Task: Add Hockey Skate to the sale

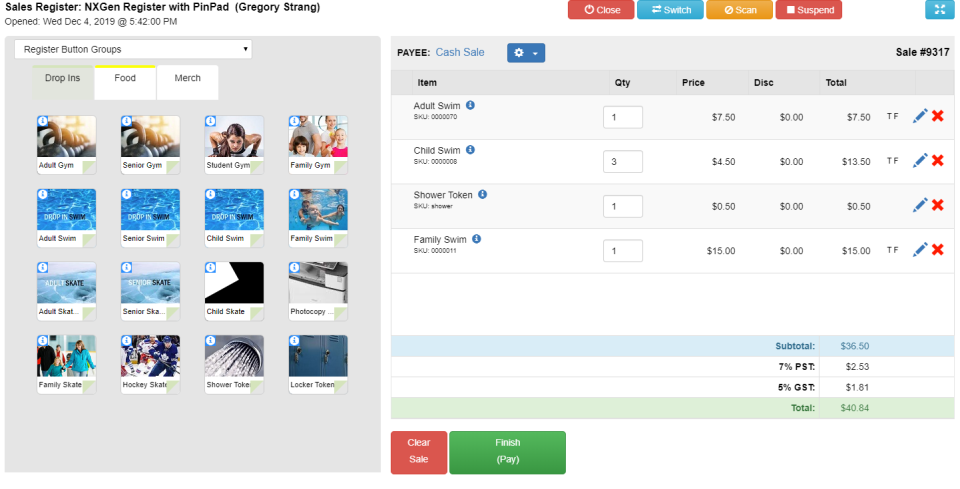Action: [150, 364]
